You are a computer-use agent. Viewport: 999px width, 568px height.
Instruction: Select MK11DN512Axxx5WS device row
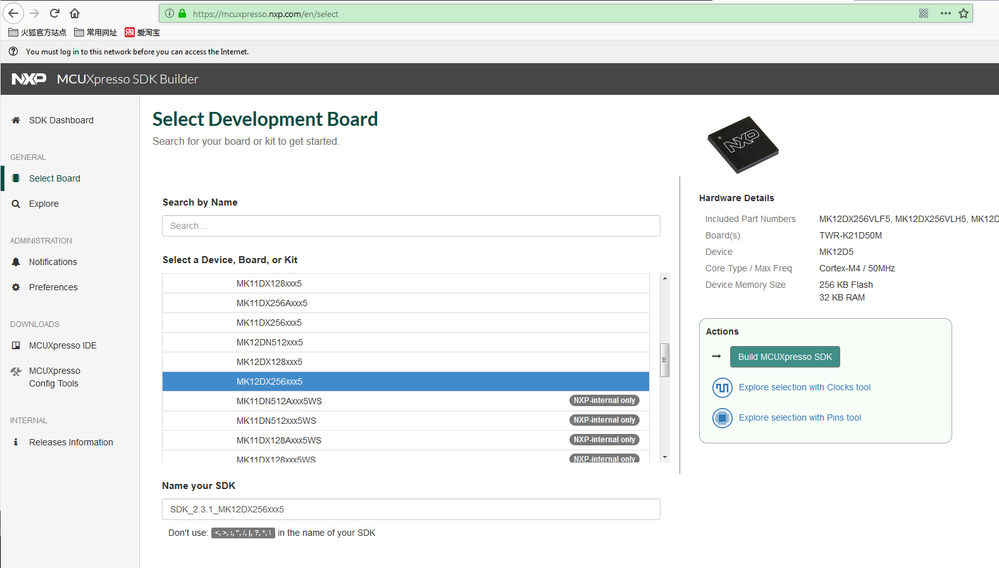tap(406, 401)
